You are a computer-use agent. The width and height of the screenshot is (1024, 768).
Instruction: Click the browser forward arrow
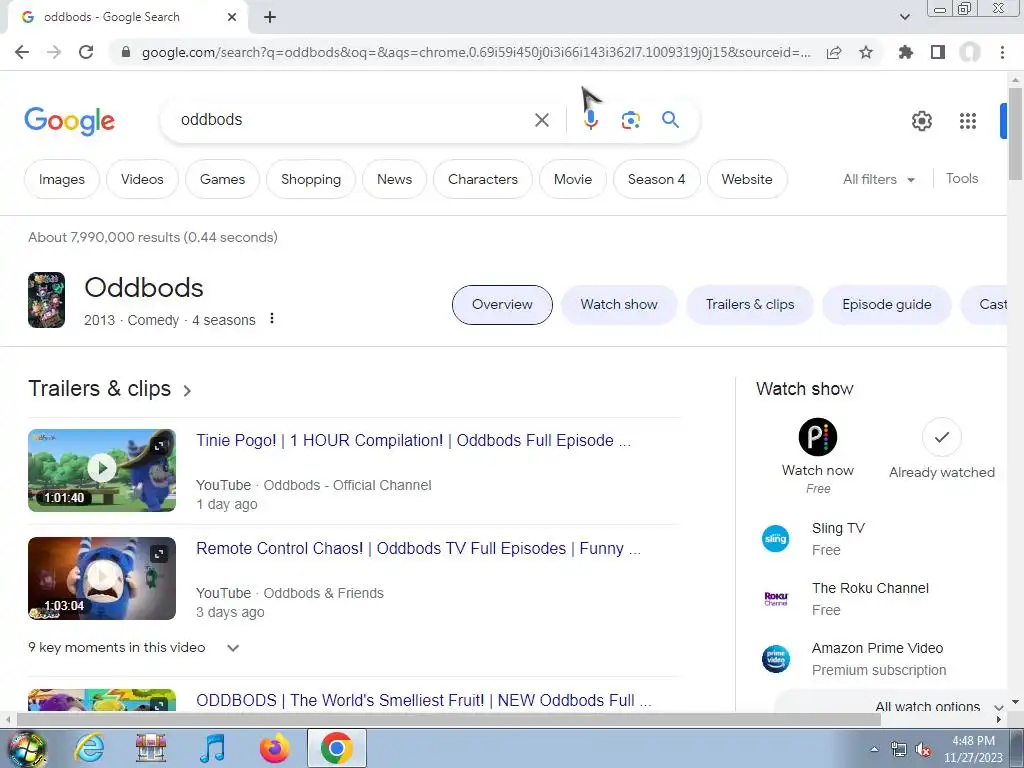(x=54, y=52)
